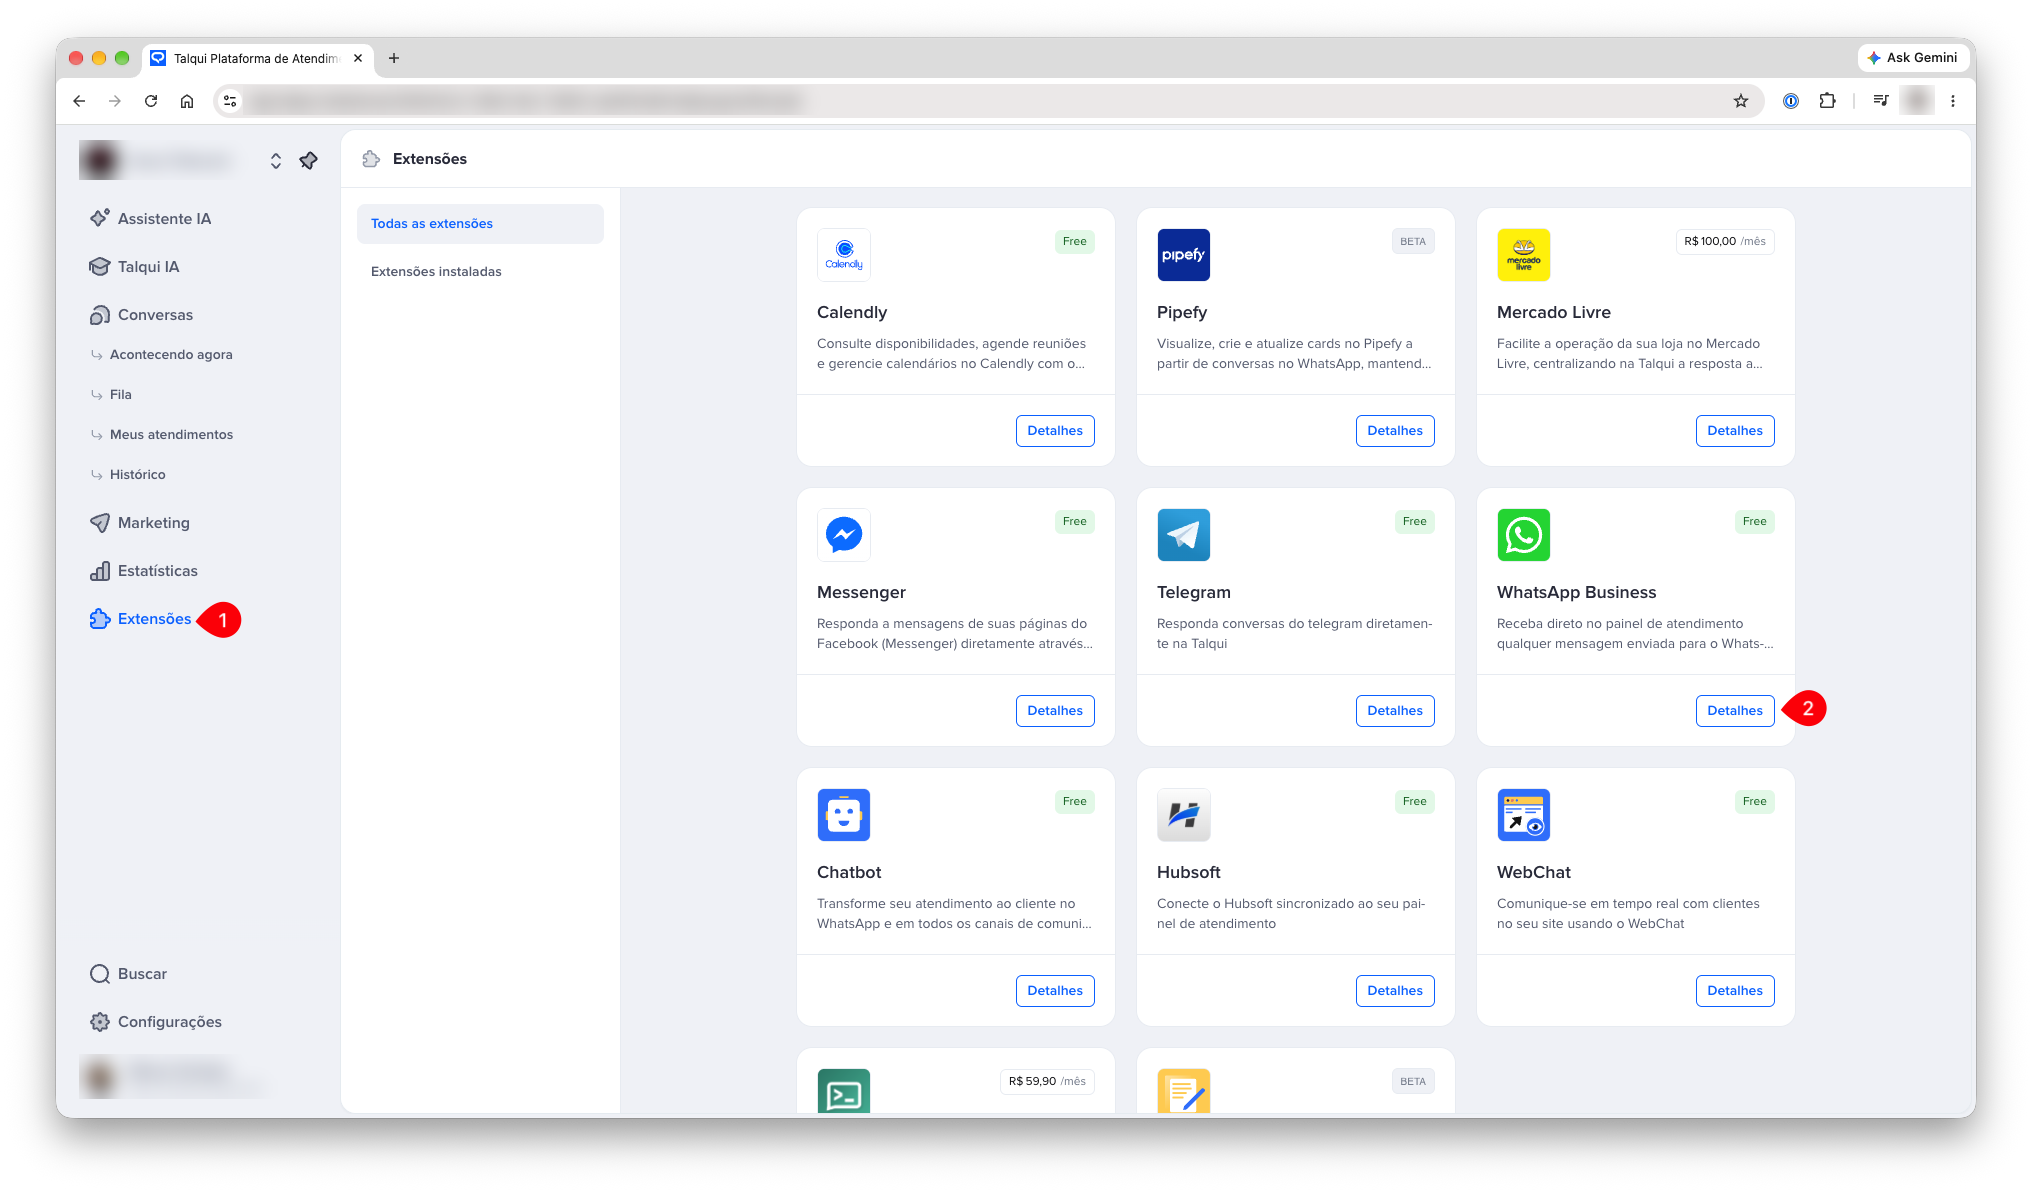Open Buscar search in sidebar

tap(128, 973)
